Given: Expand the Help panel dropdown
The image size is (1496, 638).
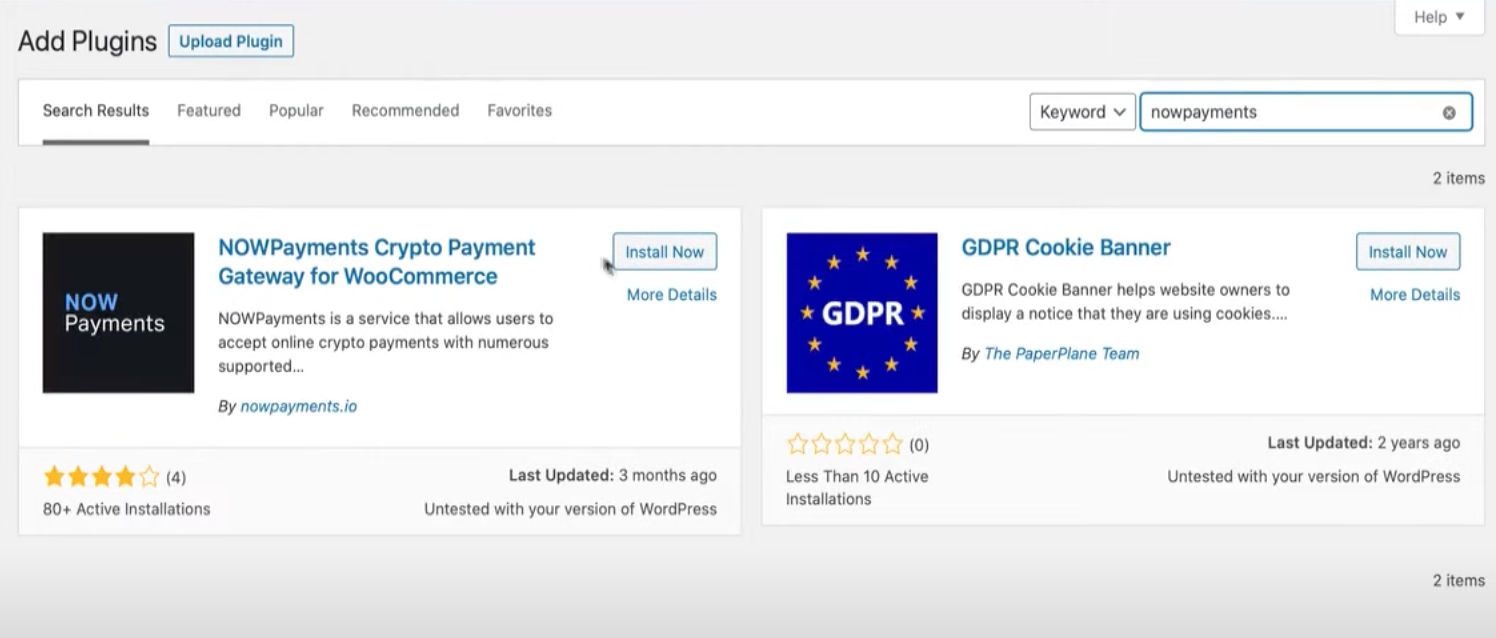Looking at the screenshot, I should pyautogui.click(x=1439, y=17).
